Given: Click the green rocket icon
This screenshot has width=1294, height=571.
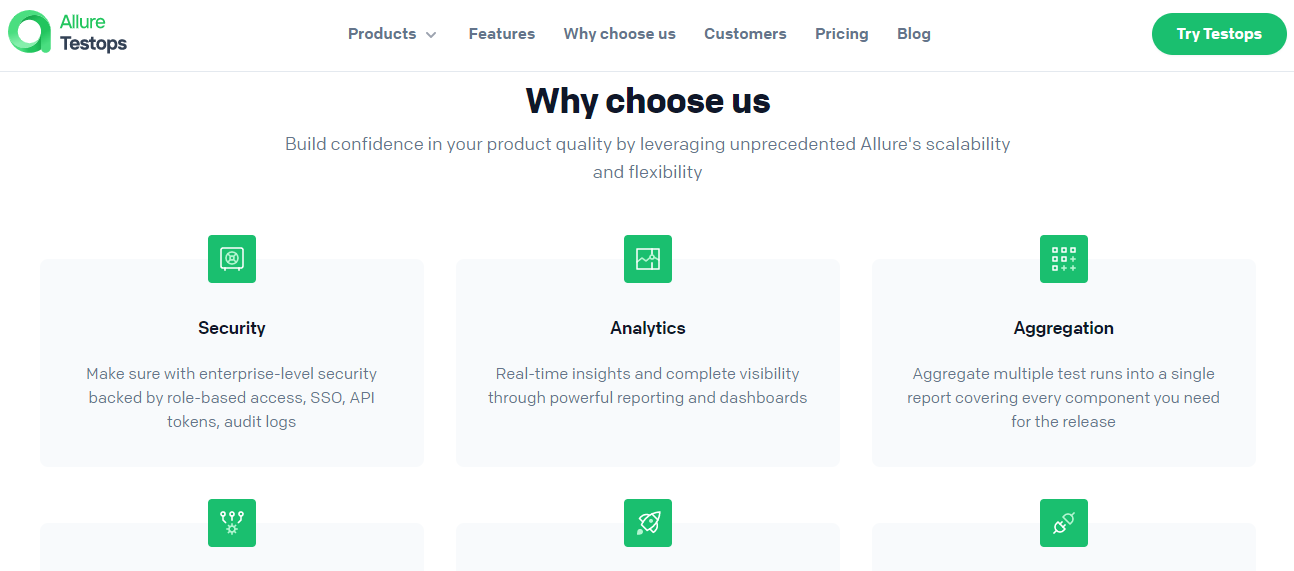Looking at the screenshot, I should tap(648, 523).
